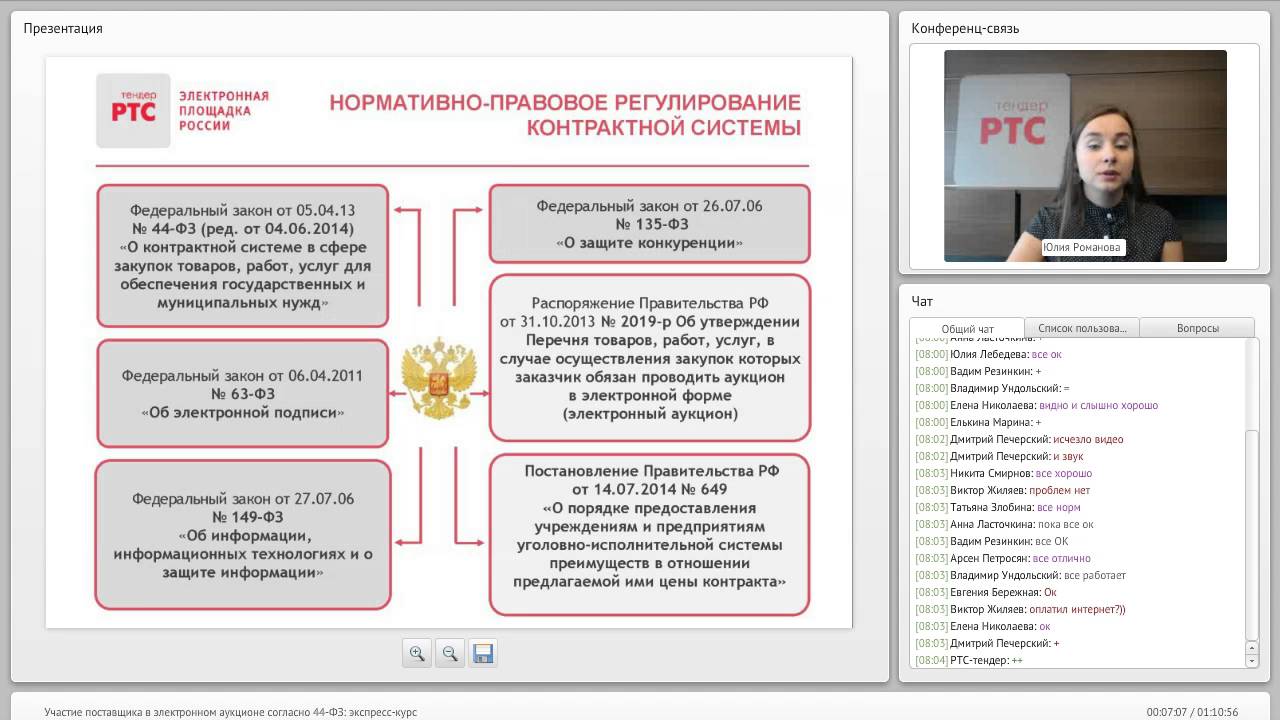The width and height of the screenshot is (1280, 720).
Task: Select the 2019-р Распоряжение Правительства box
Action: click(x=649, y=358)
